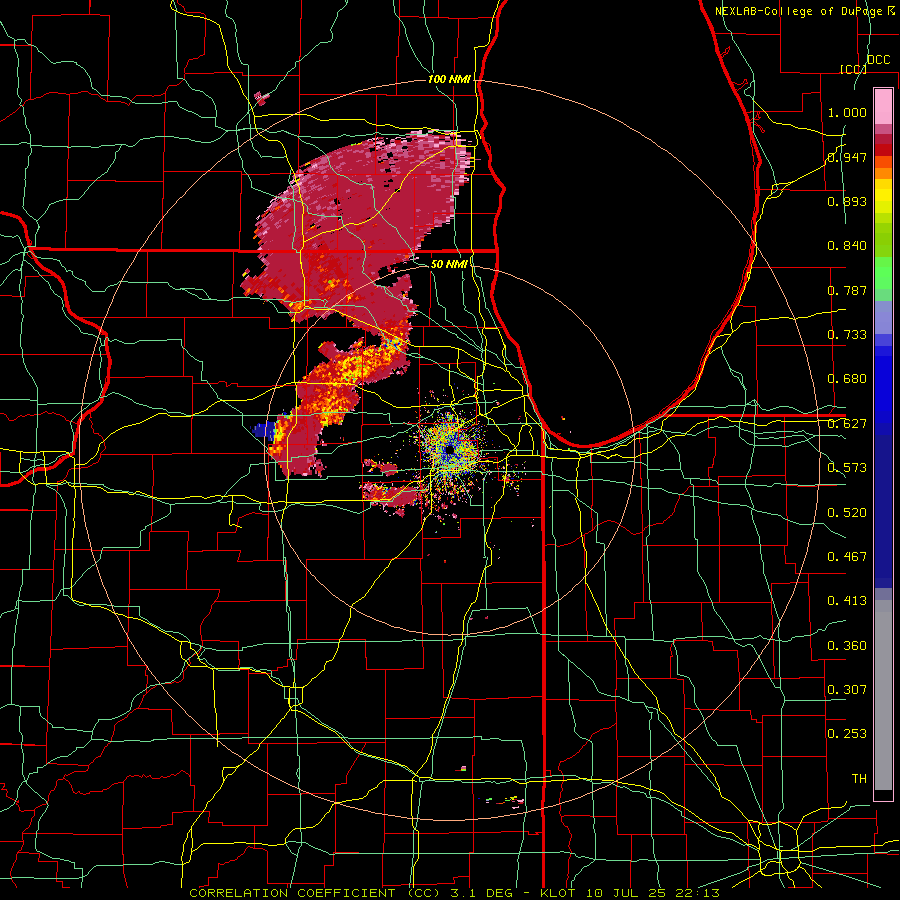This screenshot has height=900, width=900.
Task: Click the 0.573 scale value
Action: point(847,468)
